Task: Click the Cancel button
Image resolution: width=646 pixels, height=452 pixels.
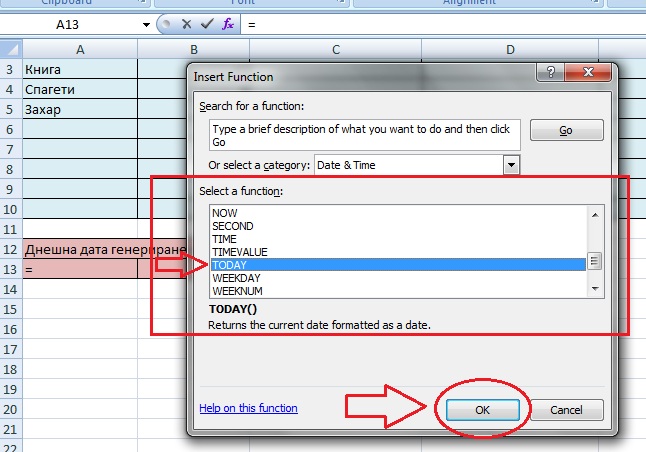Action: click(x=566, y=410)
